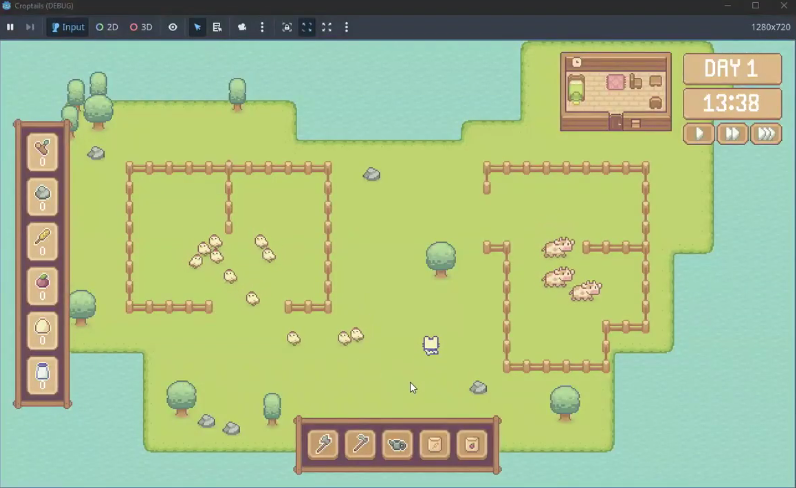Click the corn inventory slot
The height and width of the screenshot is (488, 796).
tap(43, 242)
